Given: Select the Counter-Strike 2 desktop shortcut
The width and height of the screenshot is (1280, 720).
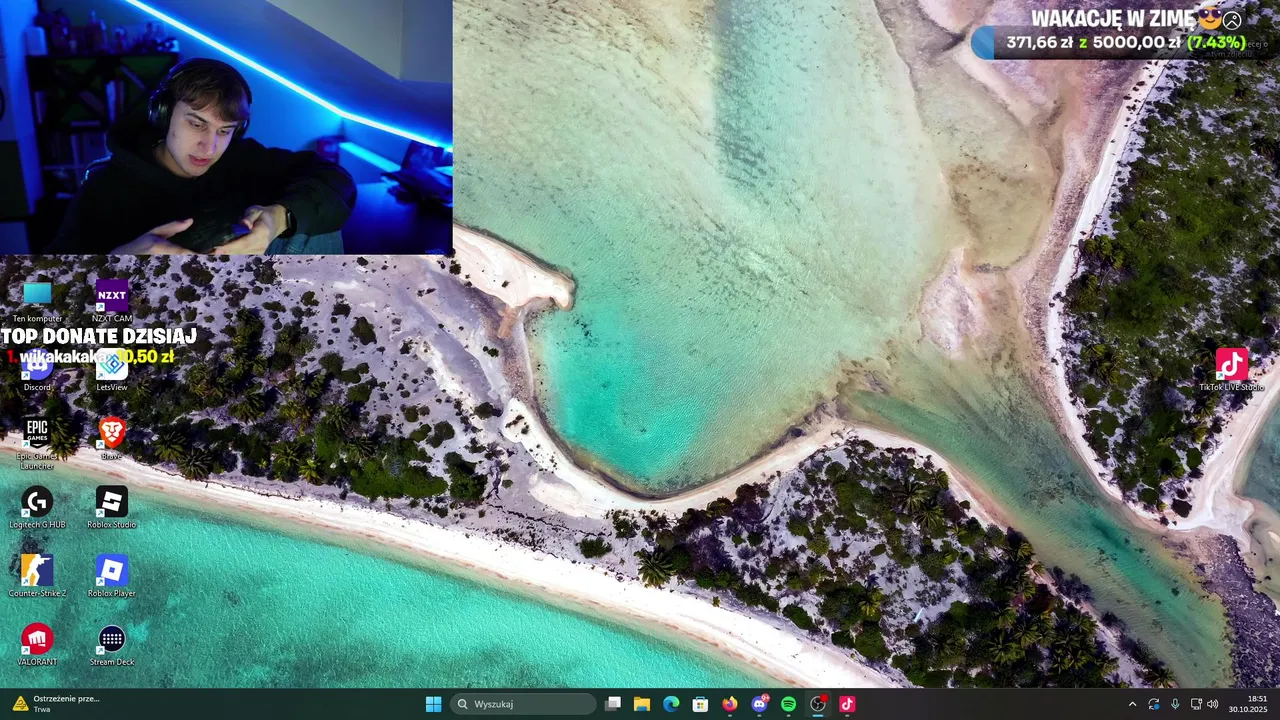Looking at the screenshot, I should [37, 576].
